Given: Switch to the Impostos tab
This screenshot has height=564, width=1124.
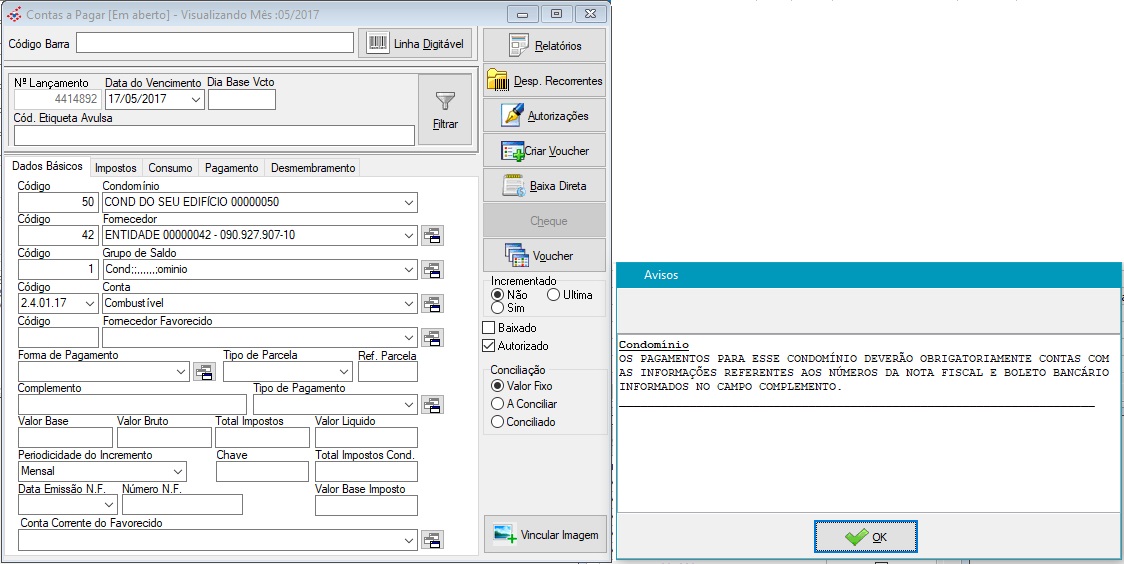Looking at the screenshot, I should (116, 168).
